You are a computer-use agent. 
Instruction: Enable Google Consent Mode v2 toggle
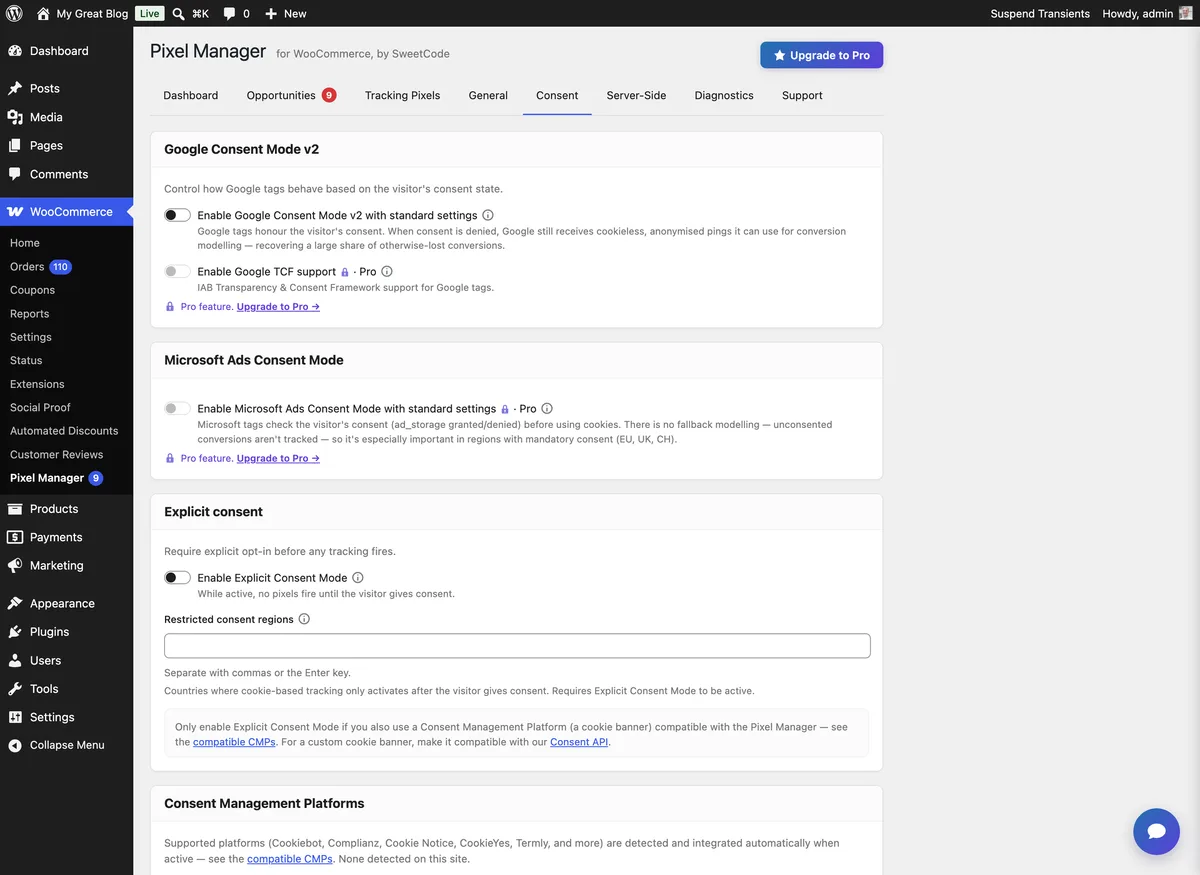177,215
